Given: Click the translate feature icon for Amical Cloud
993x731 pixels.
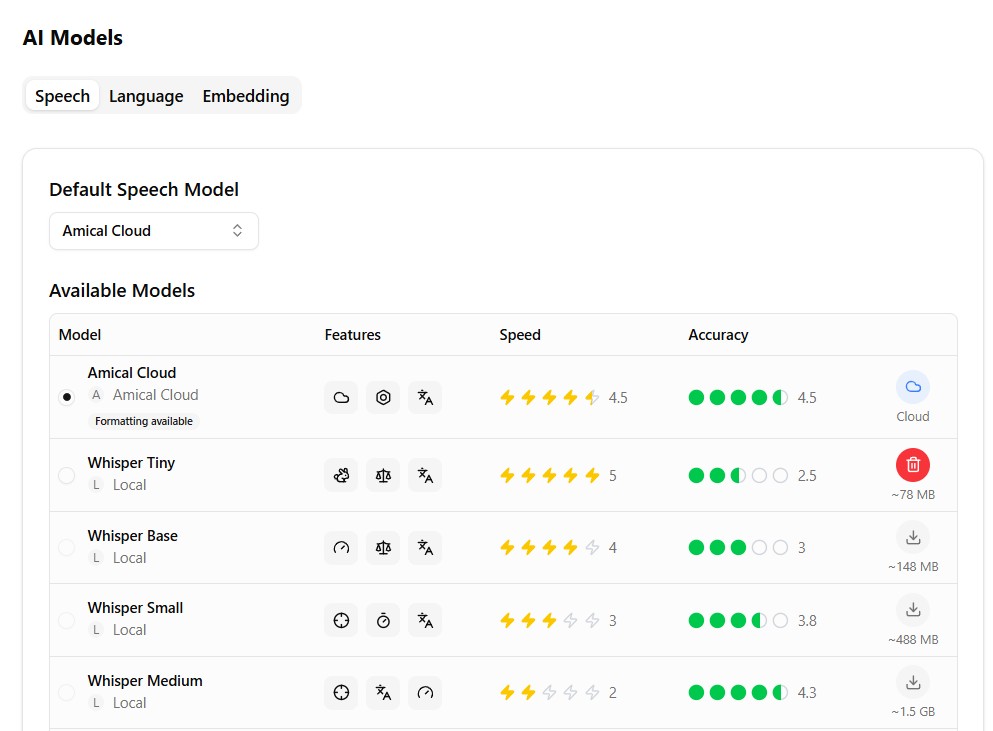Looking at the screenshot, I should click(425, 397).
